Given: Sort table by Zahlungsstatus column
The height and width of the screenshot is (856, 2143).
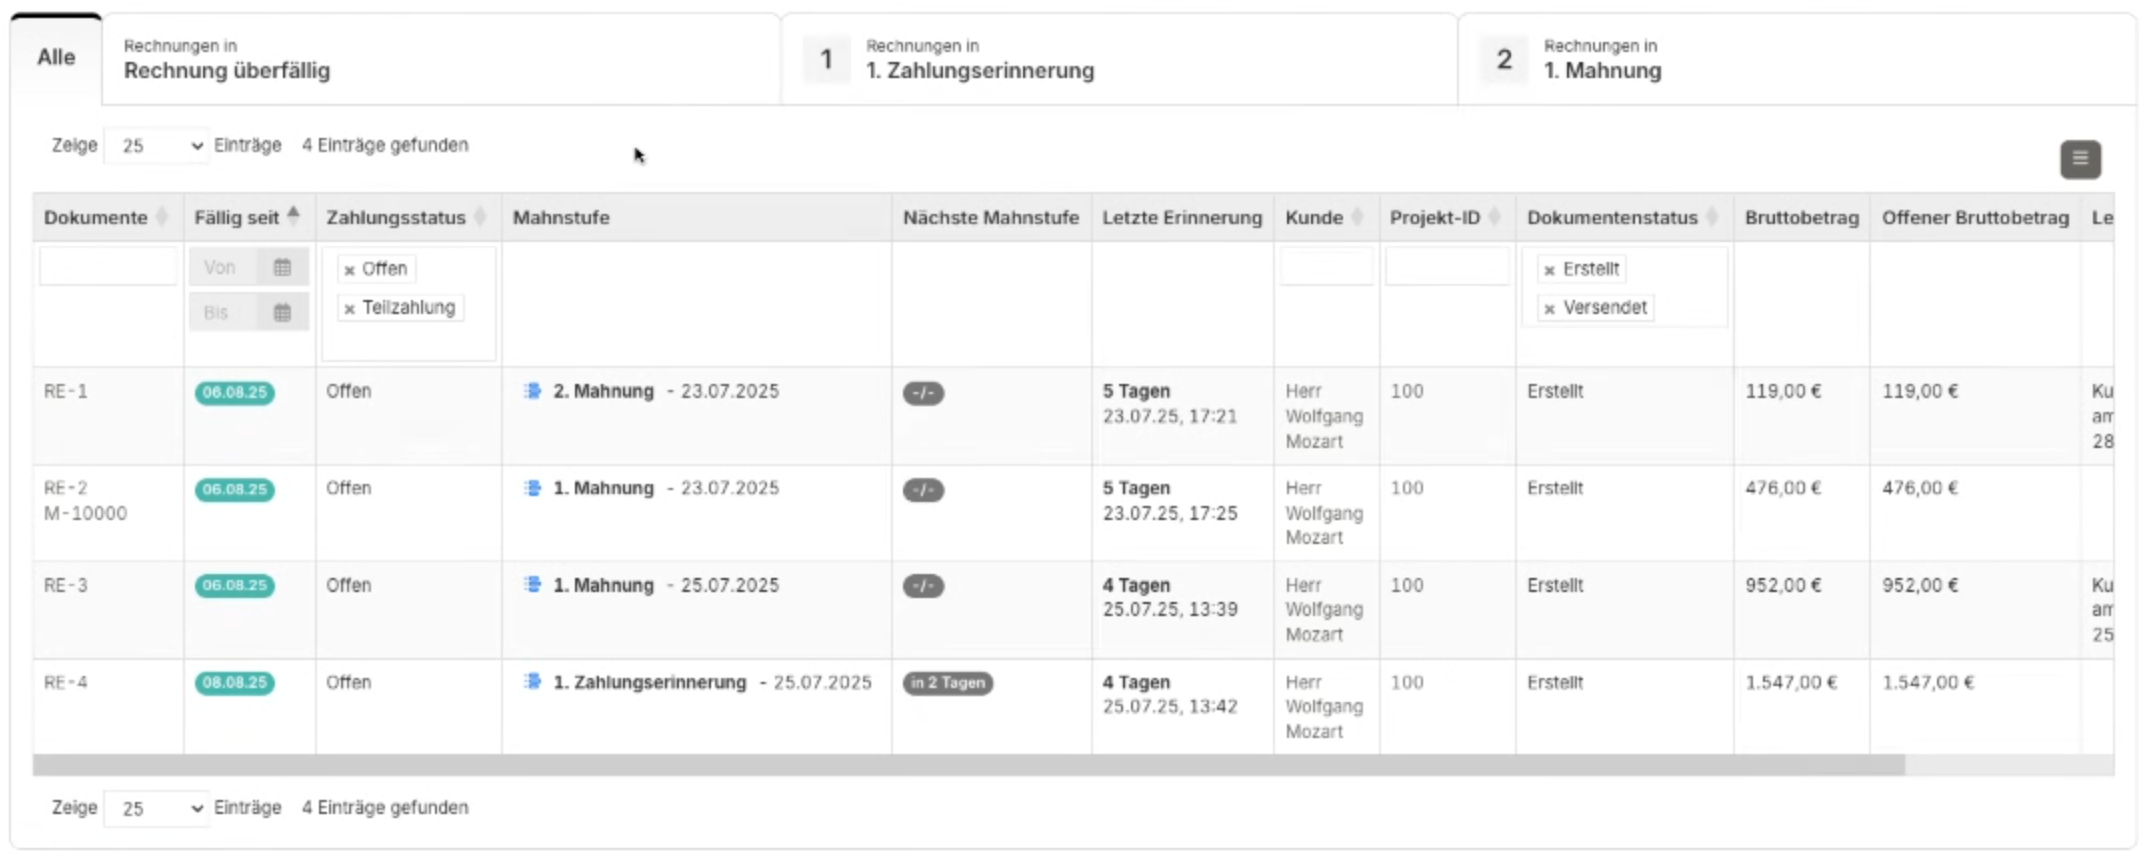Looking at the screenshot, I should tap(480, 217).
